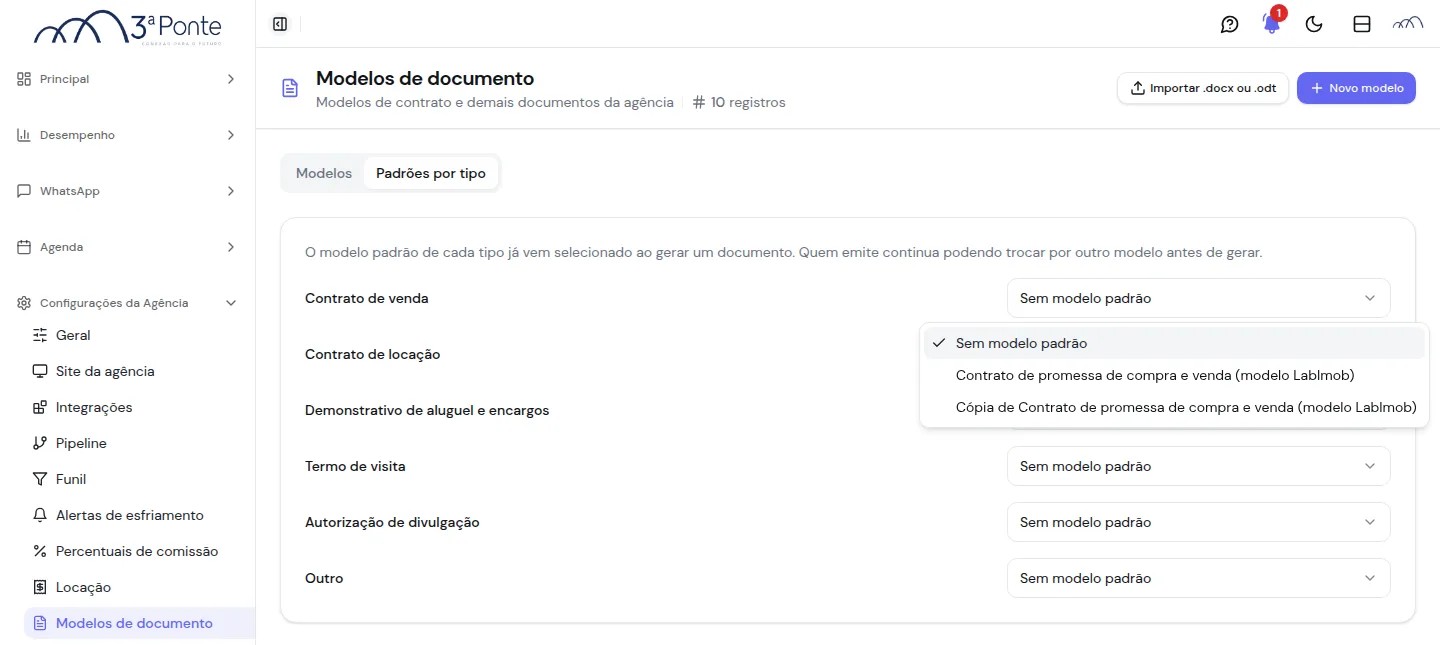The width and height of the screenshot is (1440, 645).
Task: Collapse the sidebar panel toggle icon
Action: pyautogui.click(x=280, y=24)
